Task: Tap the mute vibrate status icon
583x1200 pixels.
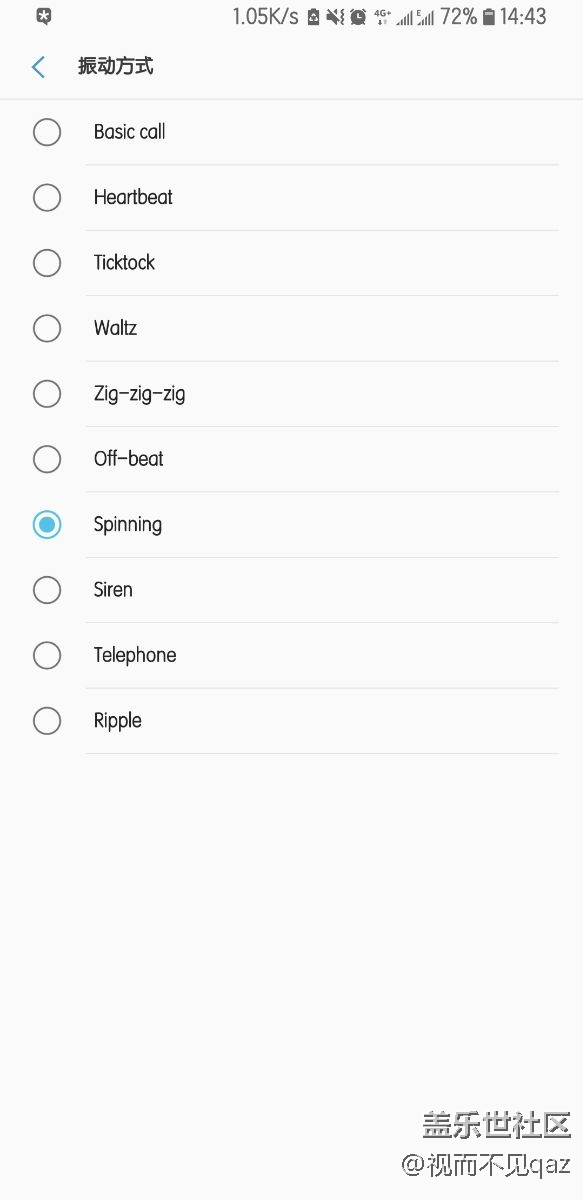Action: (335, 17)
